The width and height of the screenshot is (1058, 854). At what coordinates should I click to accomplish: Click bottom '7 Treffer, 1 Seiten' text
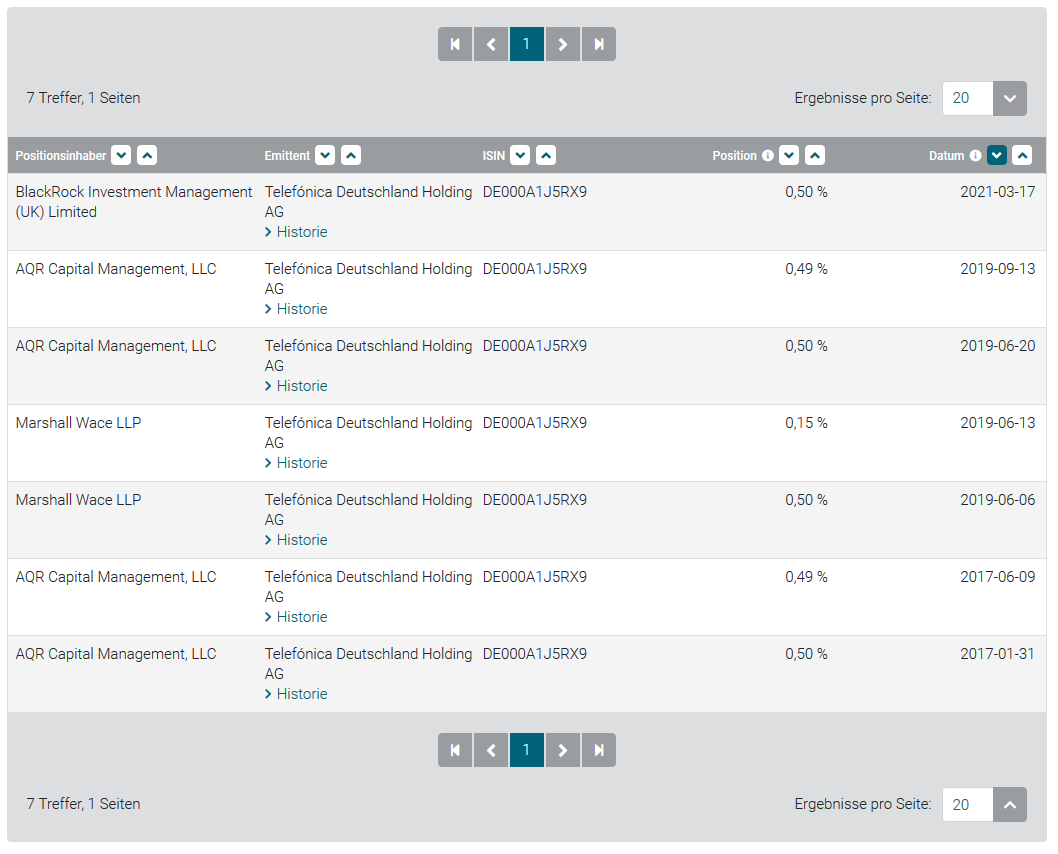(83, 804)
